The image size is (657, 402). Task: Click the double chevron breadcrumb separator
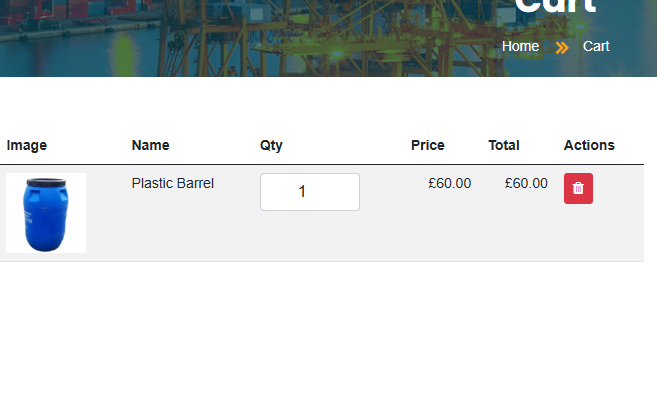[x=562, y=47]
